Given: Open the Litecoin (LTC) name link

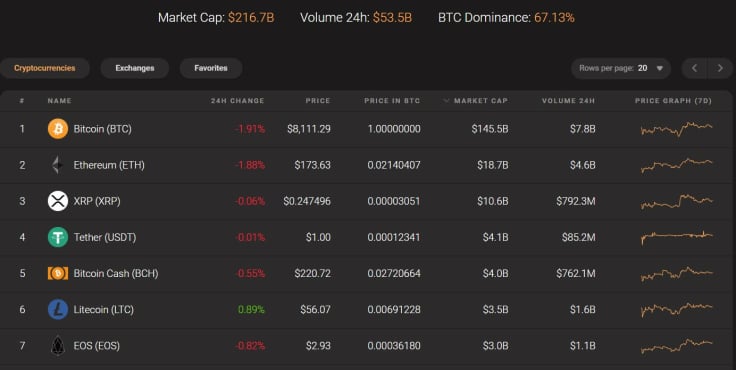Looking at the screenshot, I should 104,309.
